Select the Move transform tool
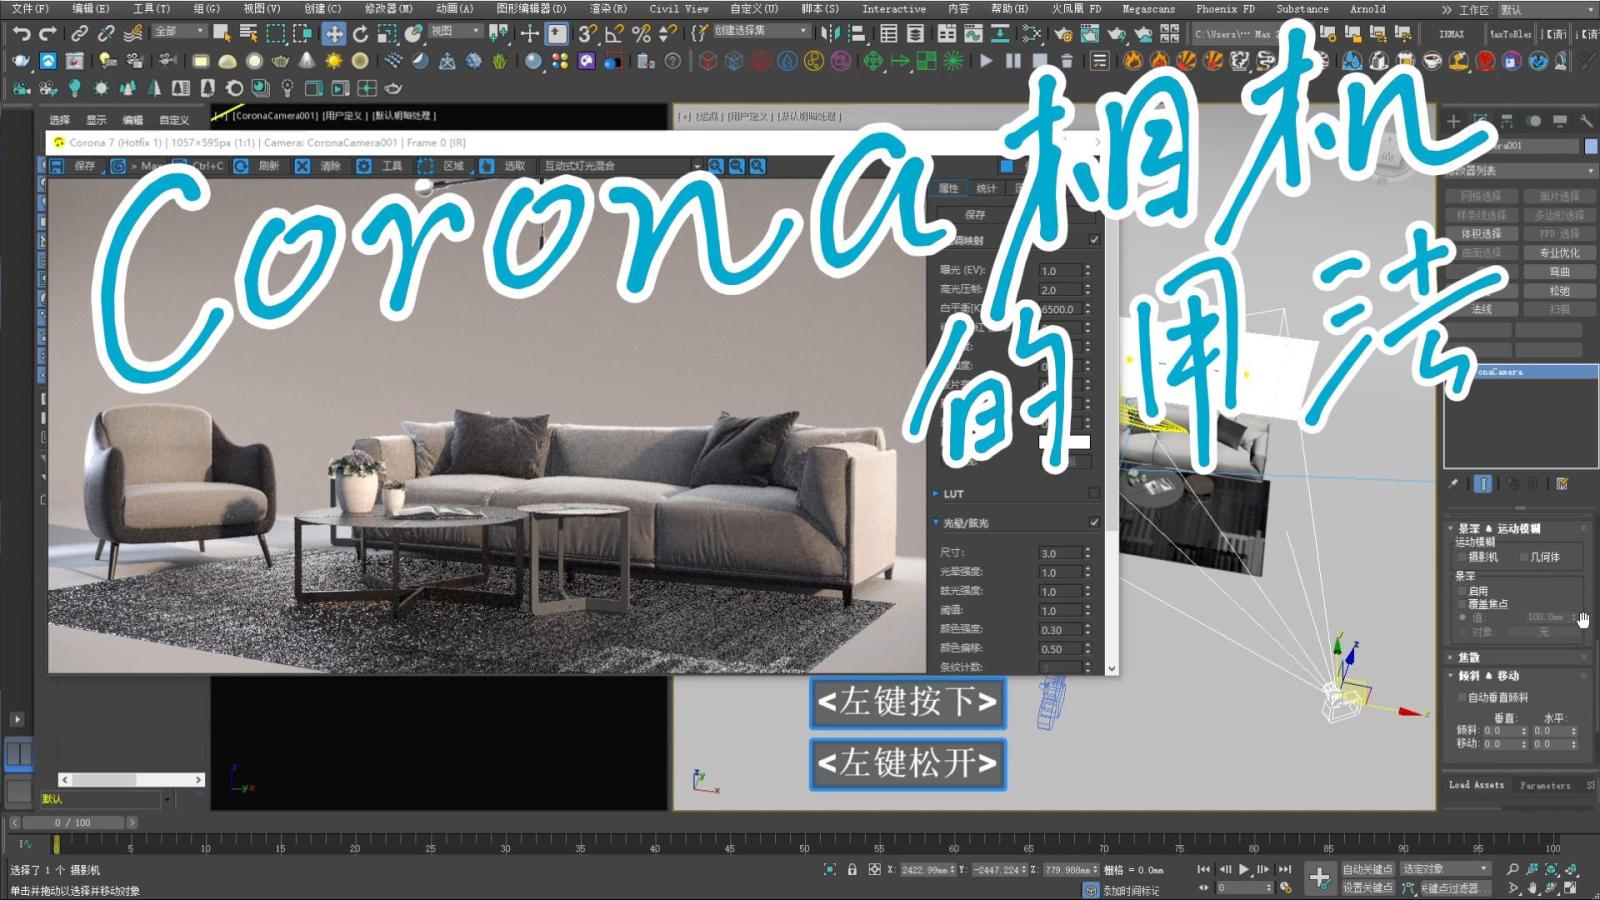 pos(334,34)
